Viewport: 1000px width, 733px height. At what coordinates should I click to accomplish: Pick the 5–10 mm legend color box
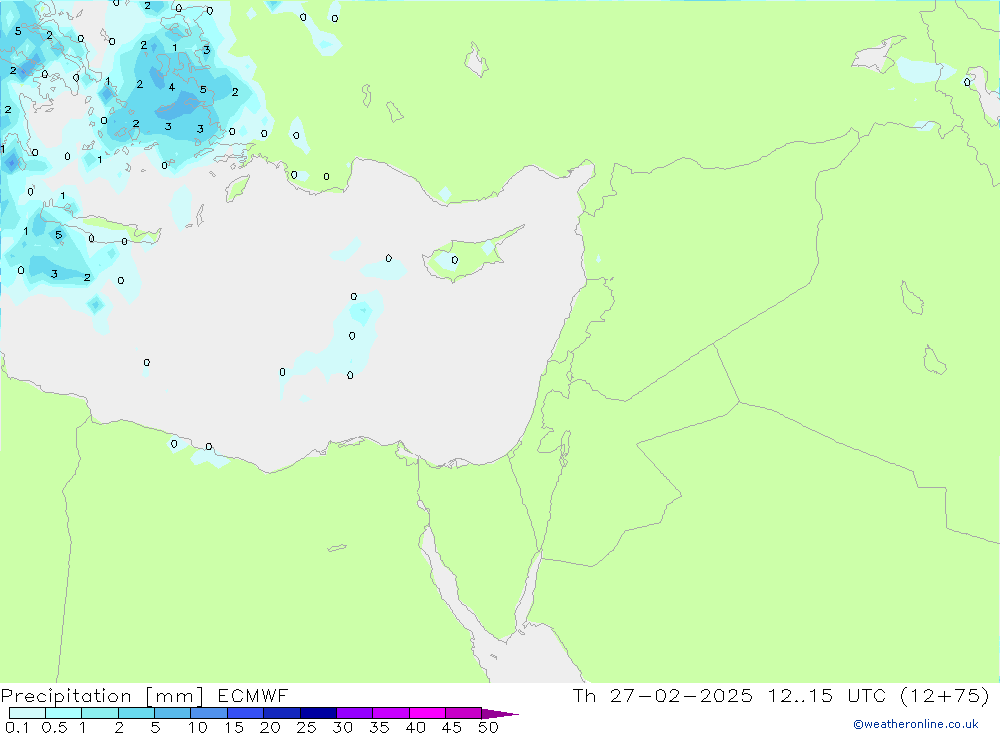pyautogui.click(x=173, y=713)
